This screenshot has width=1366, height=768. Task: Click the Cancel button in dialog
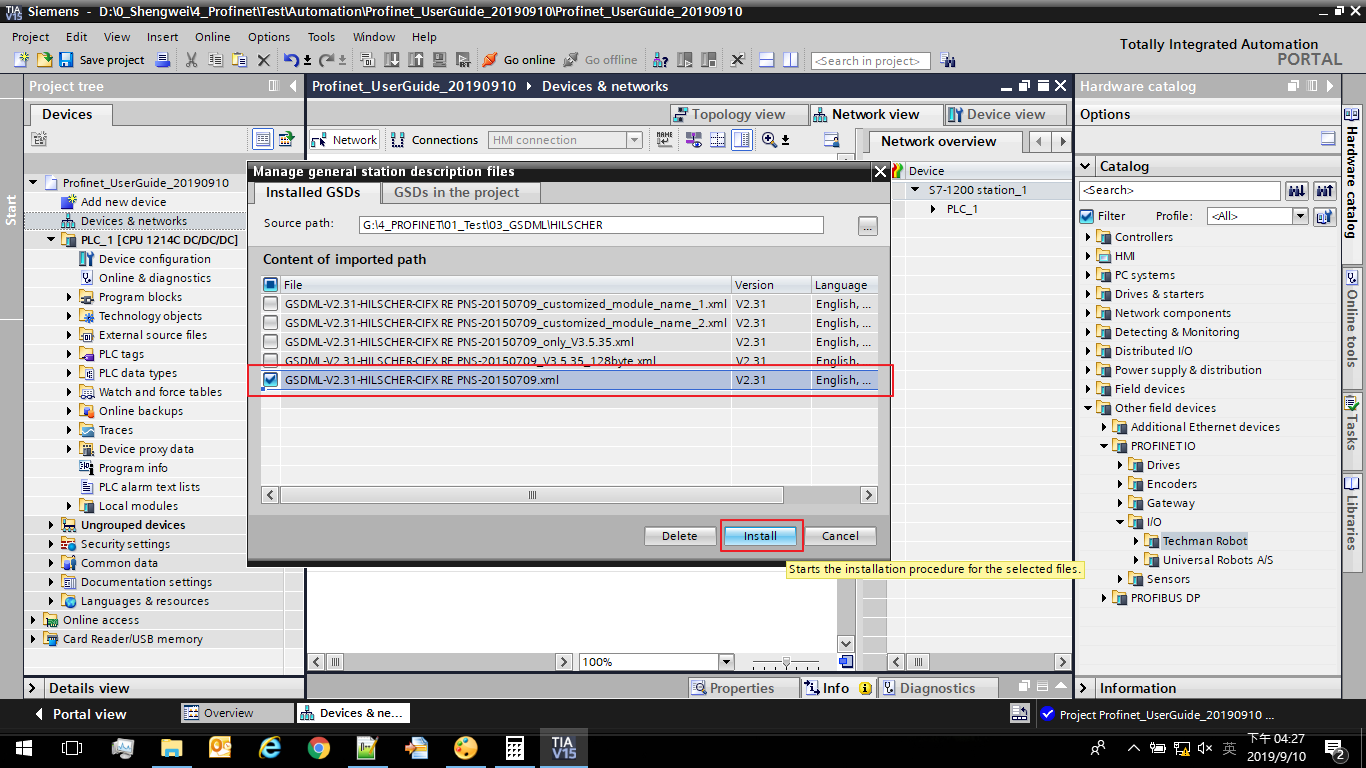coord(840,536)
